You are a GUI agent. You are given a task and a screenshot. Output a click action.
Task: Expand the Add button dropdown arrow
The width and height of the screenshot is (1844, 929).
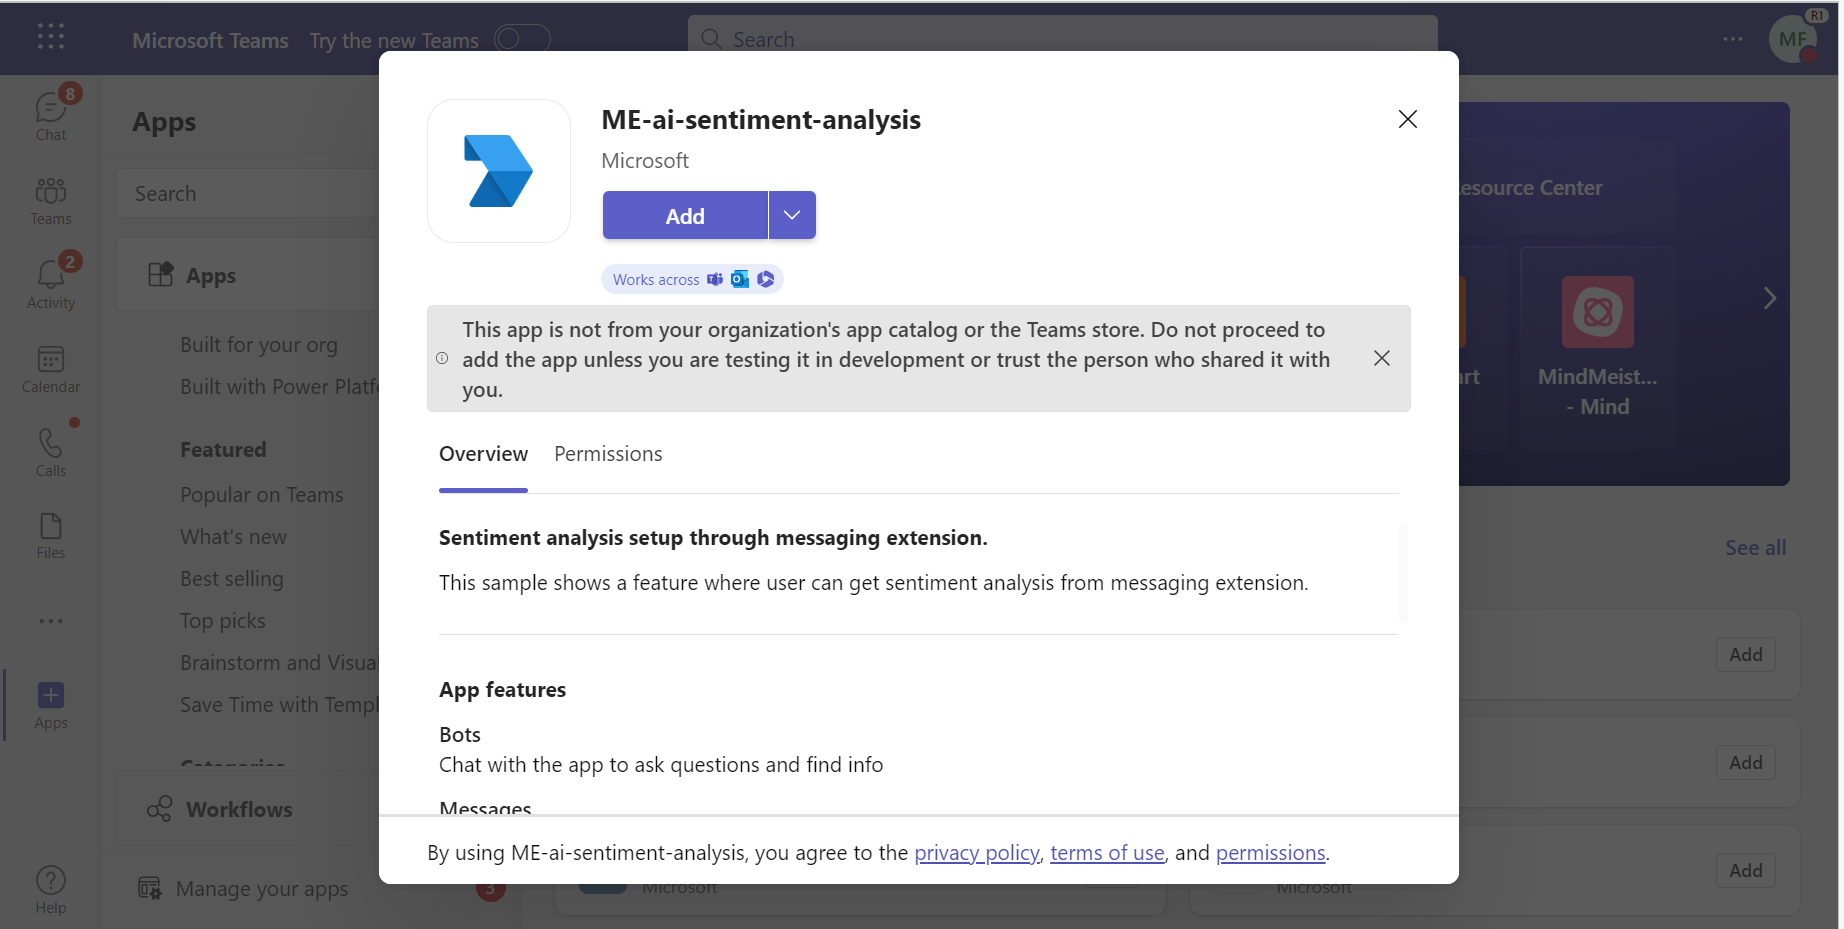[x=792, y=215]
